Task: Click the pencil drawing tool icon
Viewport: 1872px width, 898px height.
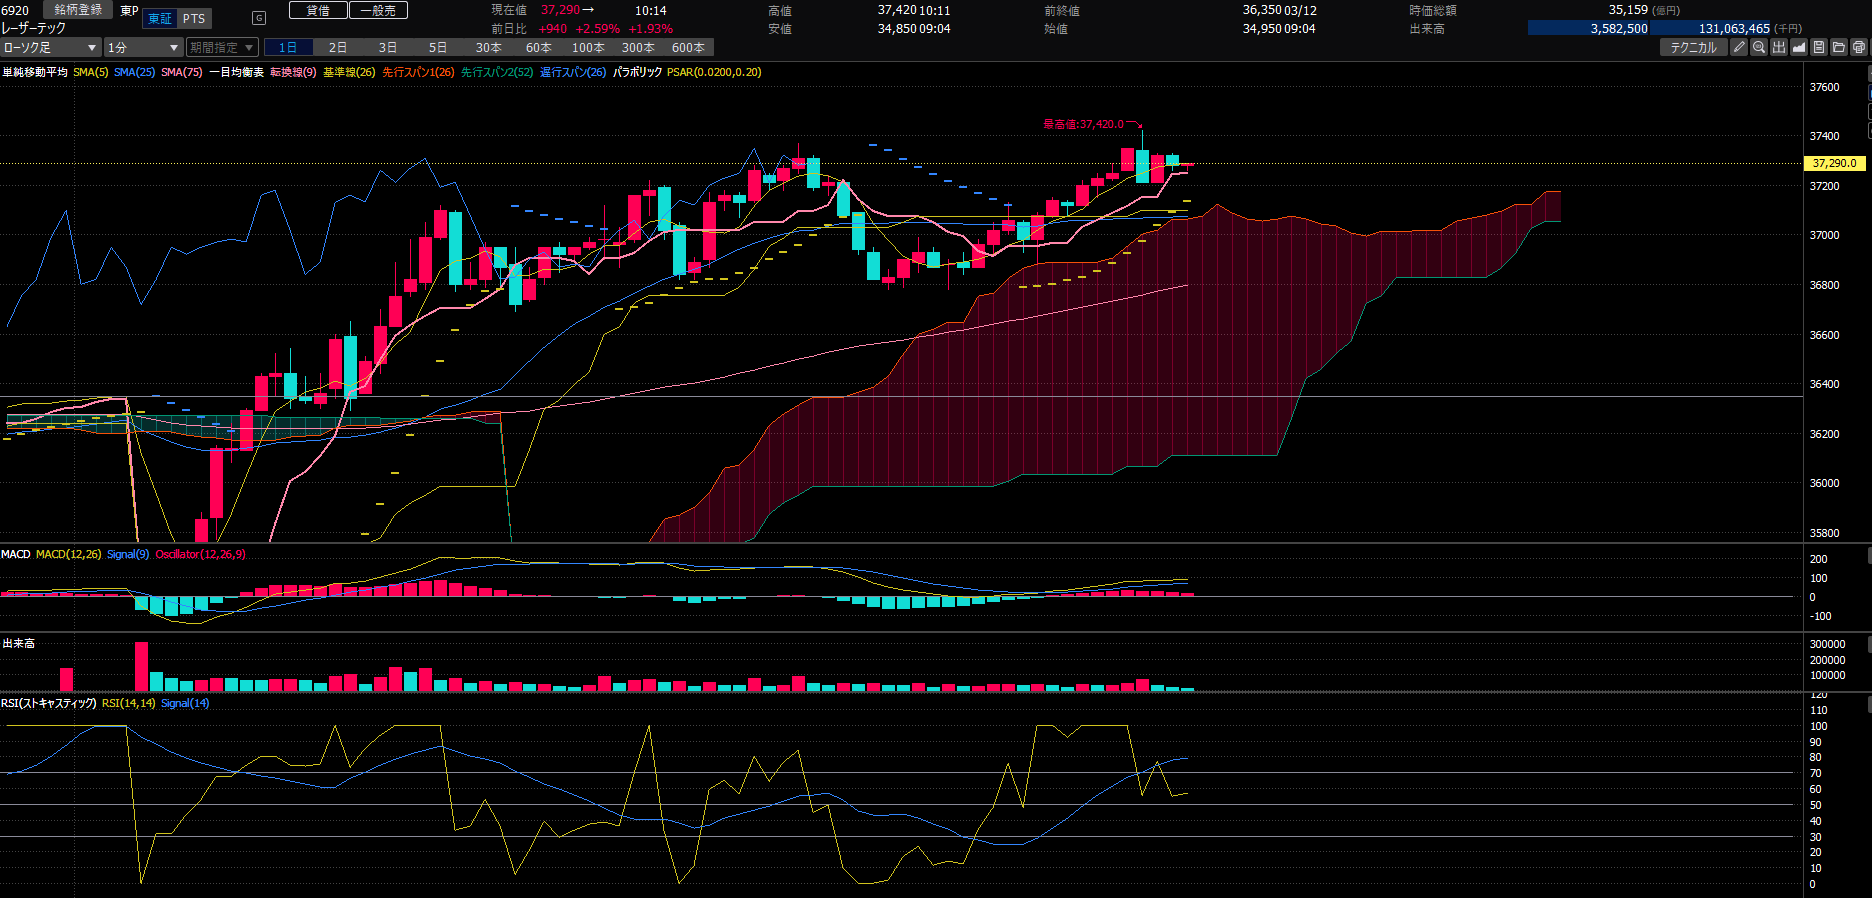Action: [1739, 47]
